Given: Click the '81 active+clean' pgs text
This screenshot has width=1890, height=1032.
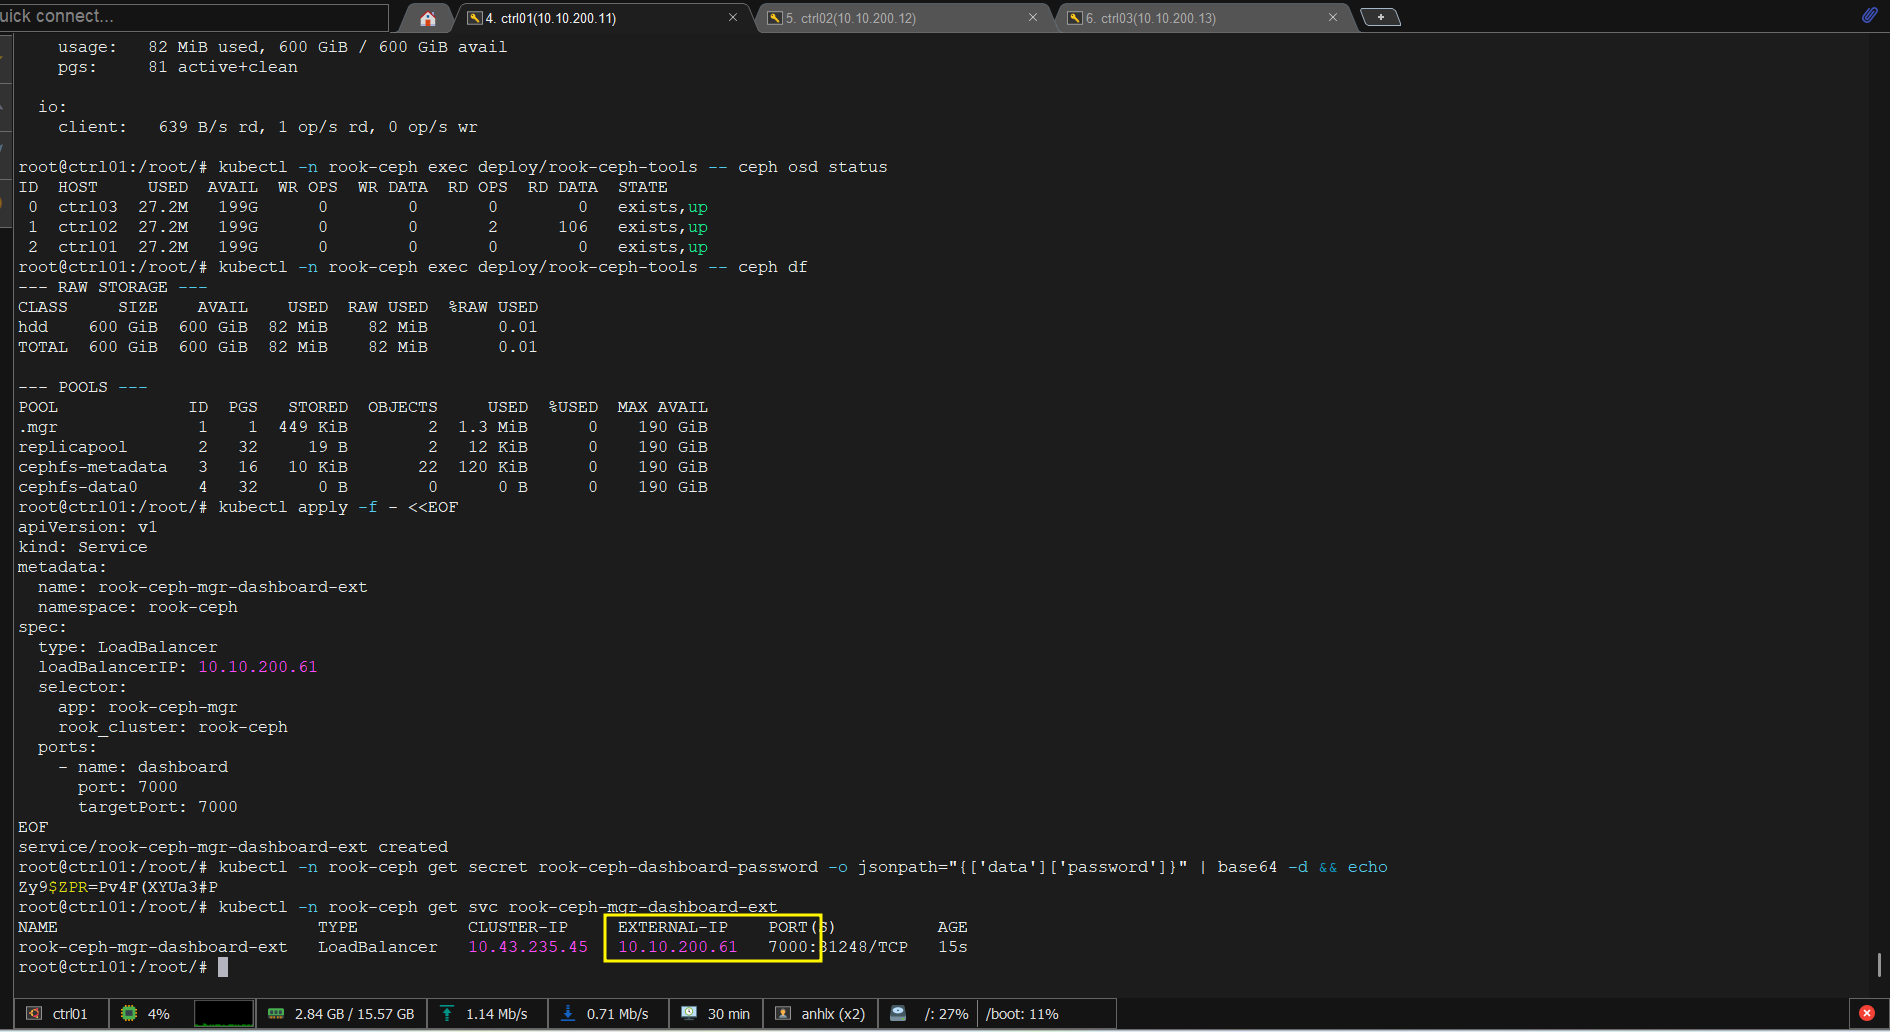Looking at the screenshot, I should [222, 67].
